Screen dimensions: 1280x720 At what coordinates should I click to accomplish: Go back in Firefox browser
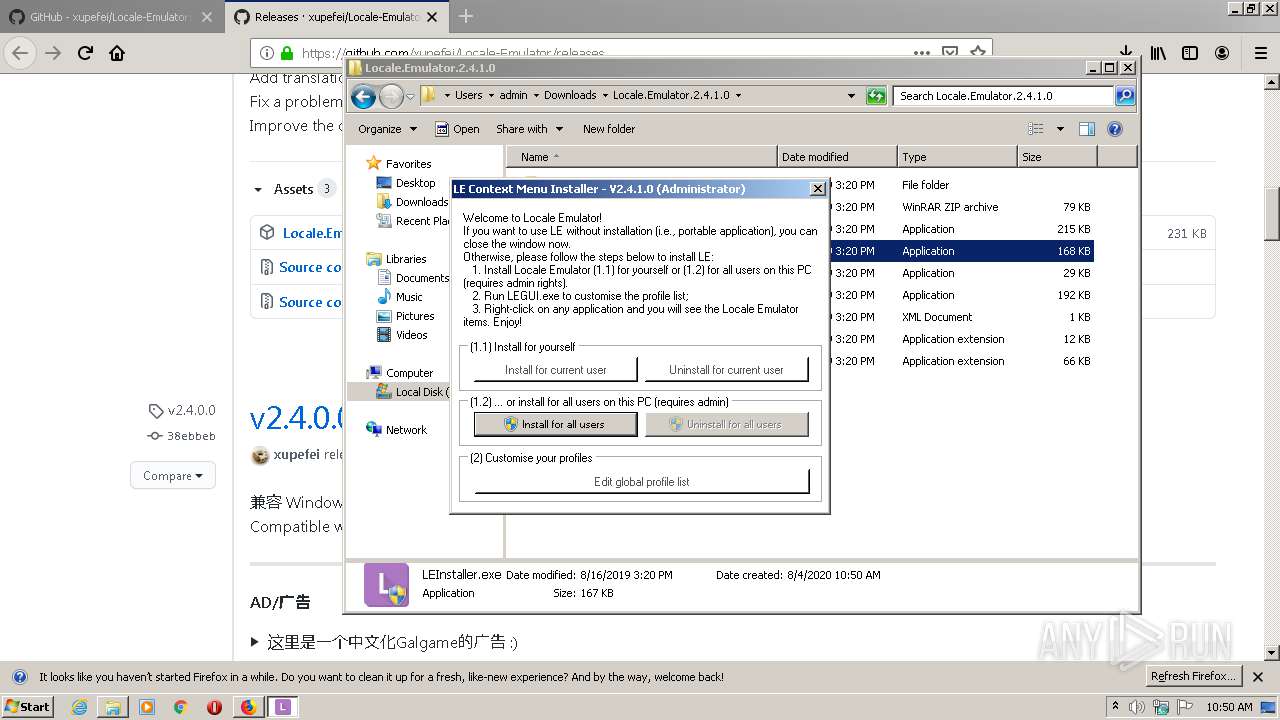pyautogui.click(x=20, y=53)
